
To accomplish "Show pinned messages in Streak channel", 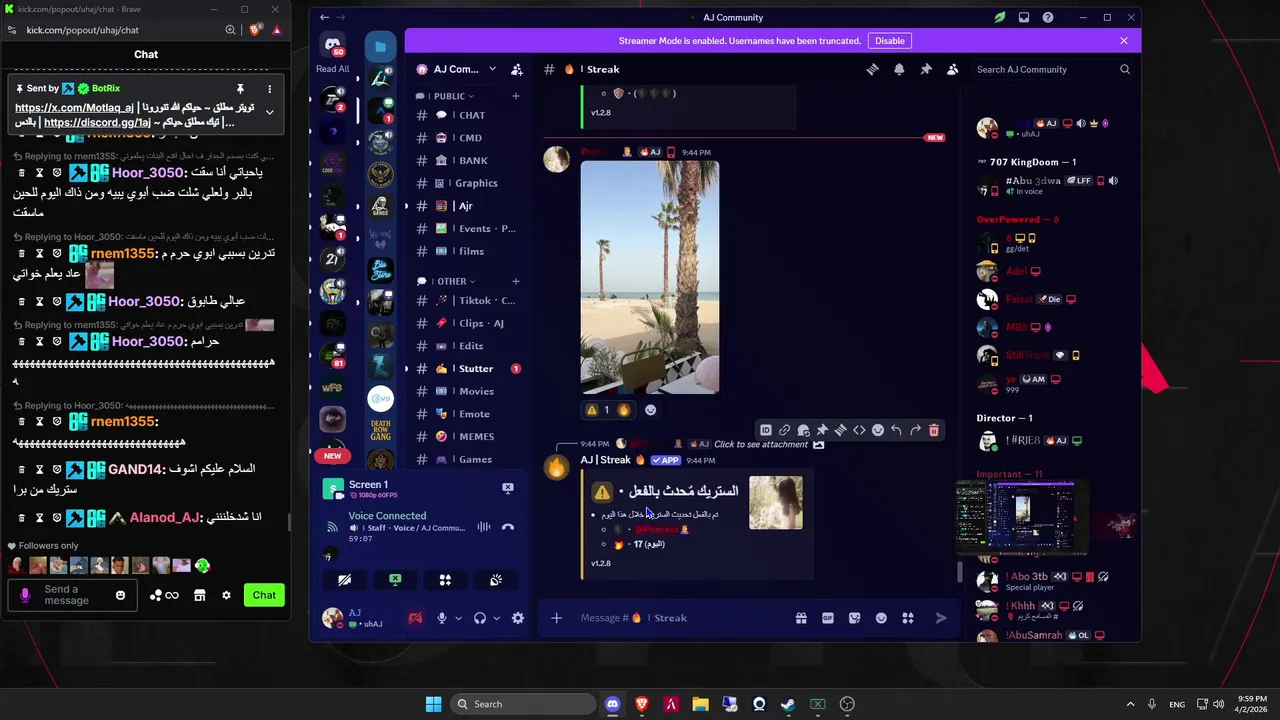I will [x=925, y=69].
